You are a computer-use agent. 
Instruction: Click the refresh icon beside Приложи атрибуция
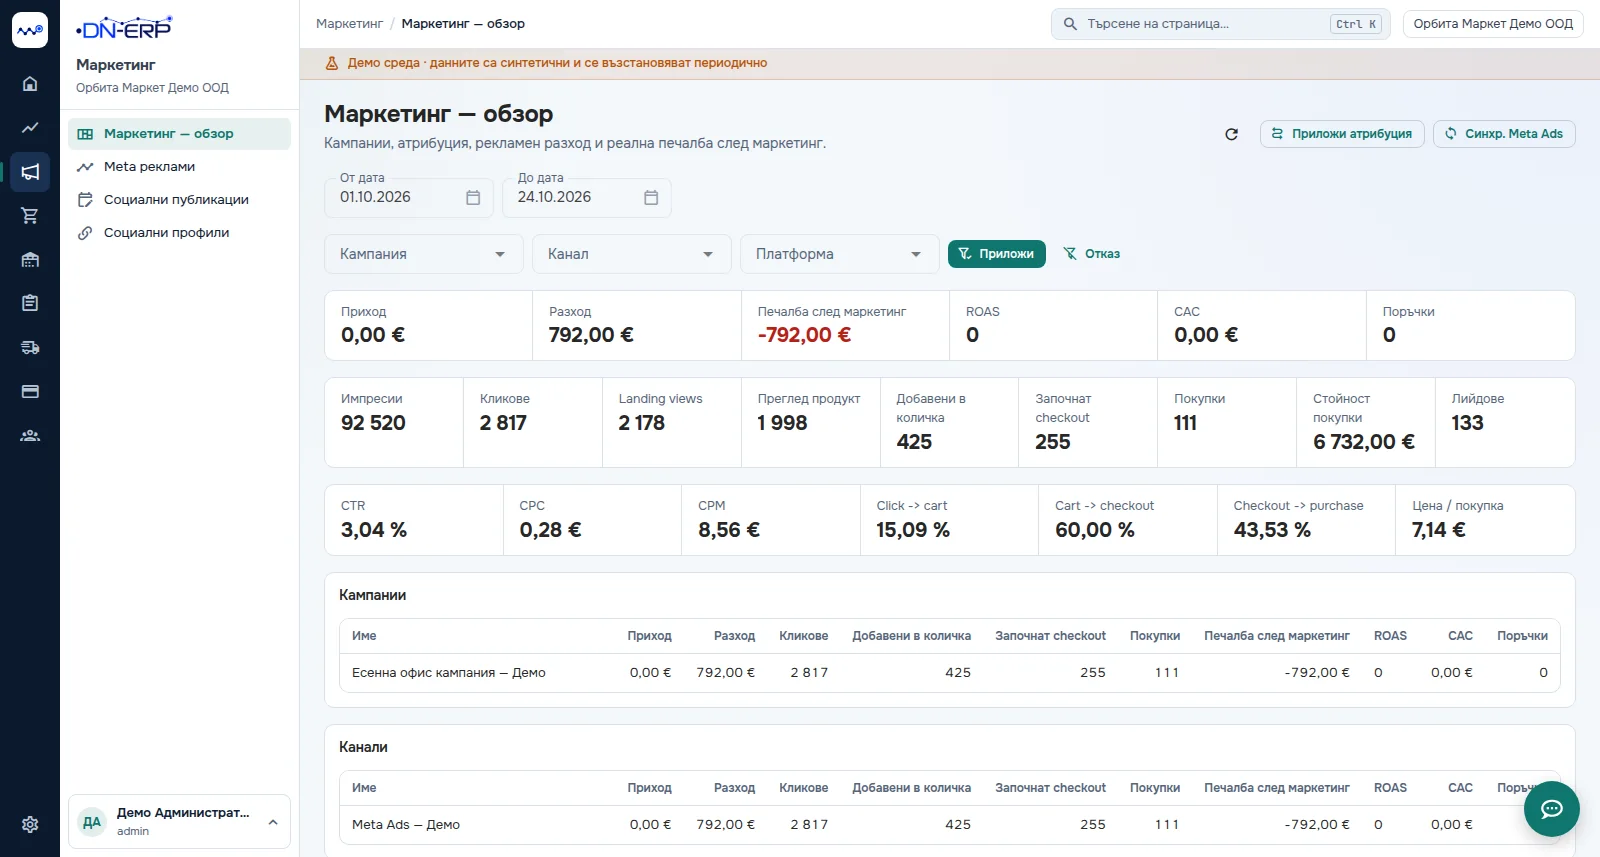(1231, 134)
